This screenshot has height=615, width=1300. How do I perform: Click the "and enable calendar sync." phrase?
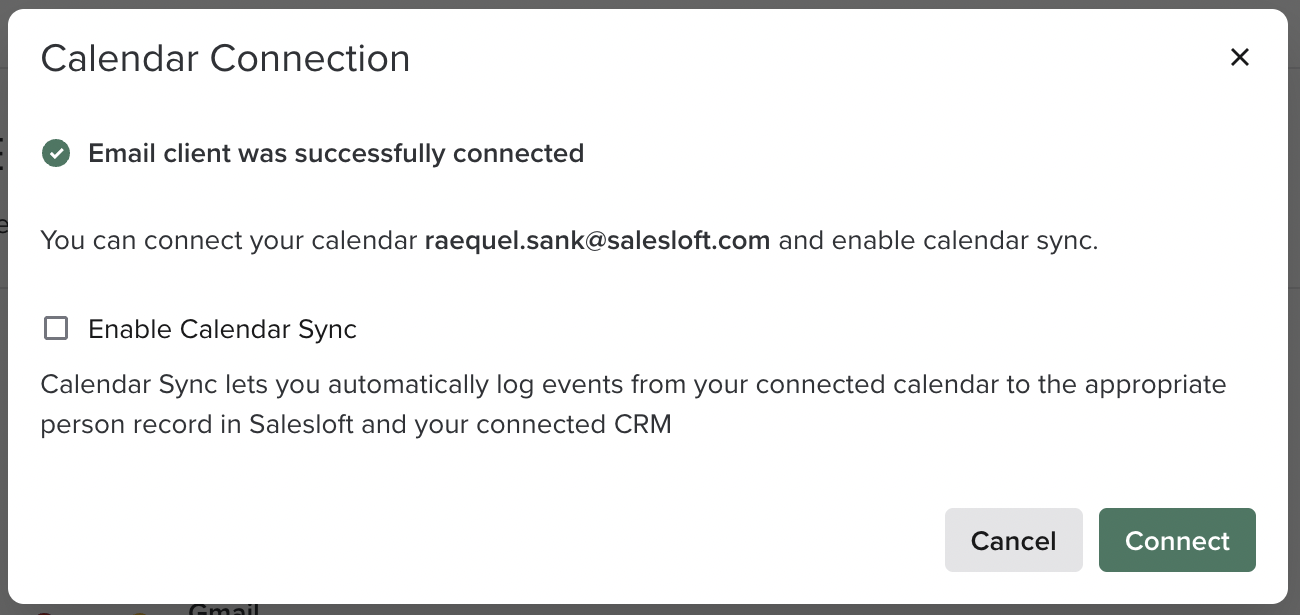point(937,241)
